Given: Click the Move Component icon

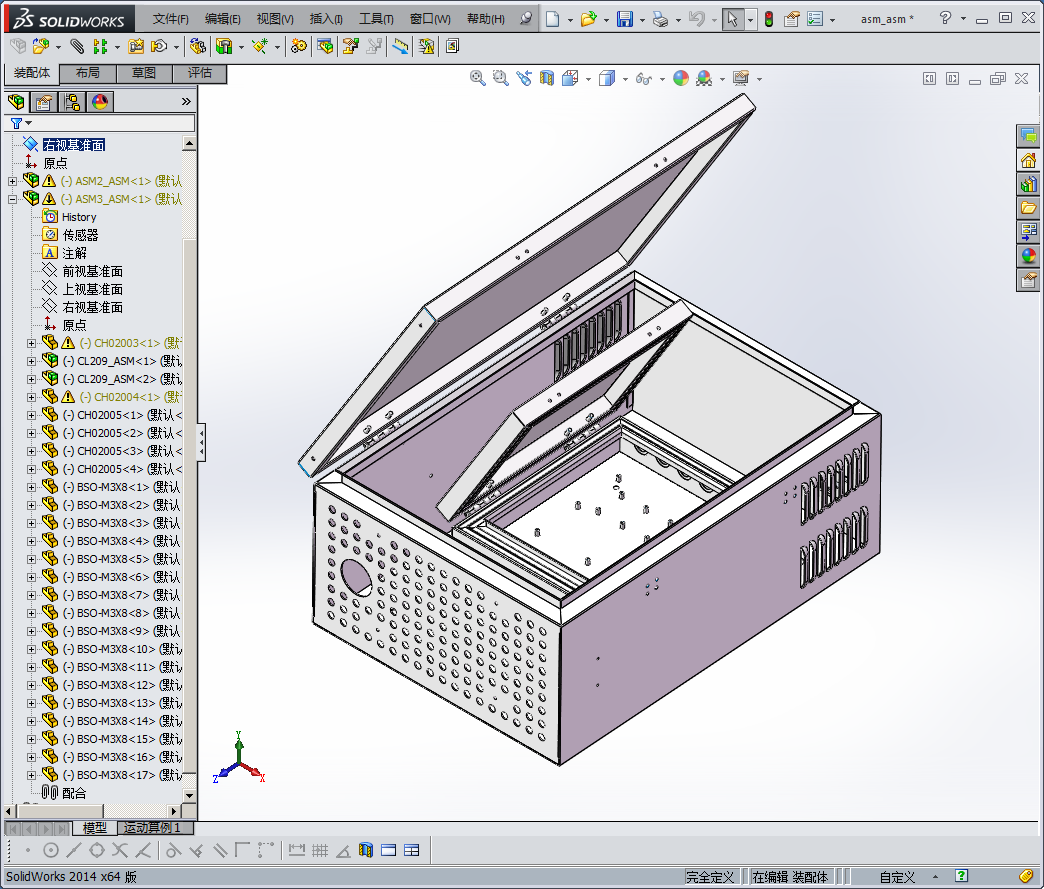Looking at the screenshot, I should [x=159, y=46].
